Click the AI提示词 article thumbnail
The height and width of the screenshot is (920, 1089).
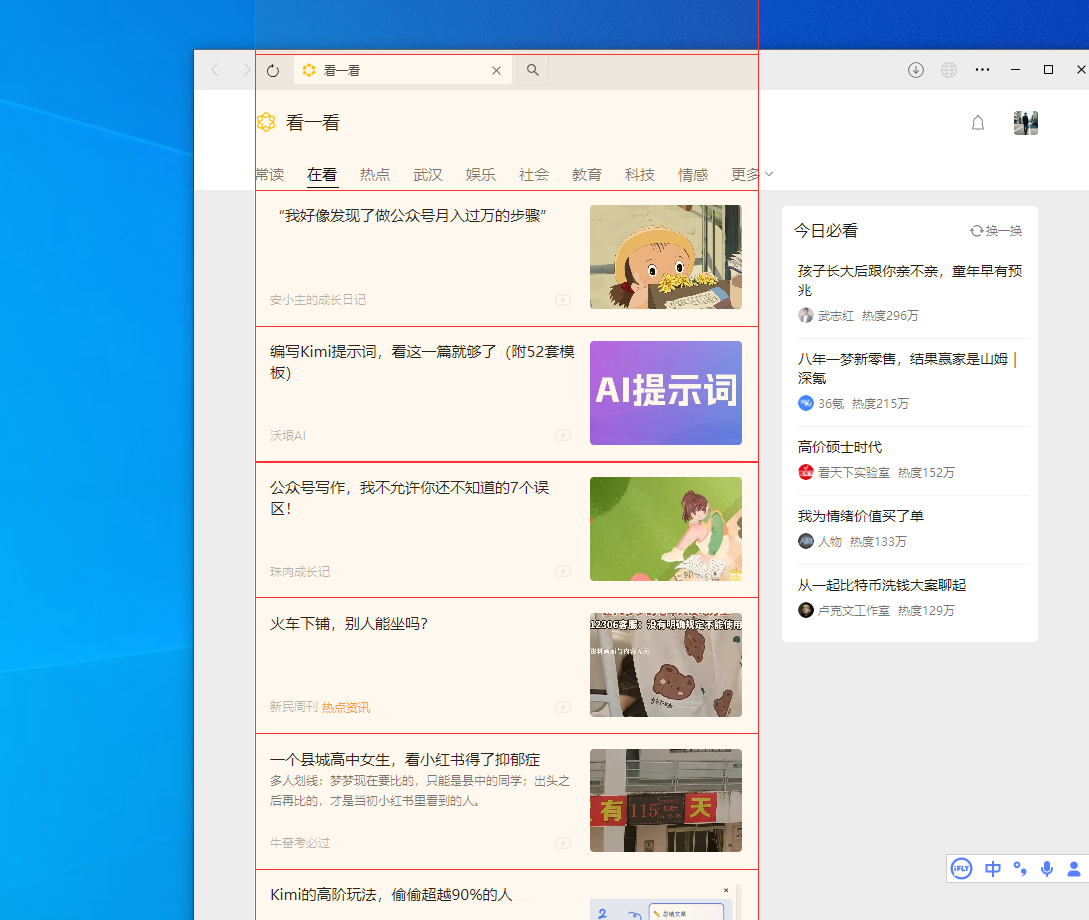pyautogui.click(x=665, y=393)
